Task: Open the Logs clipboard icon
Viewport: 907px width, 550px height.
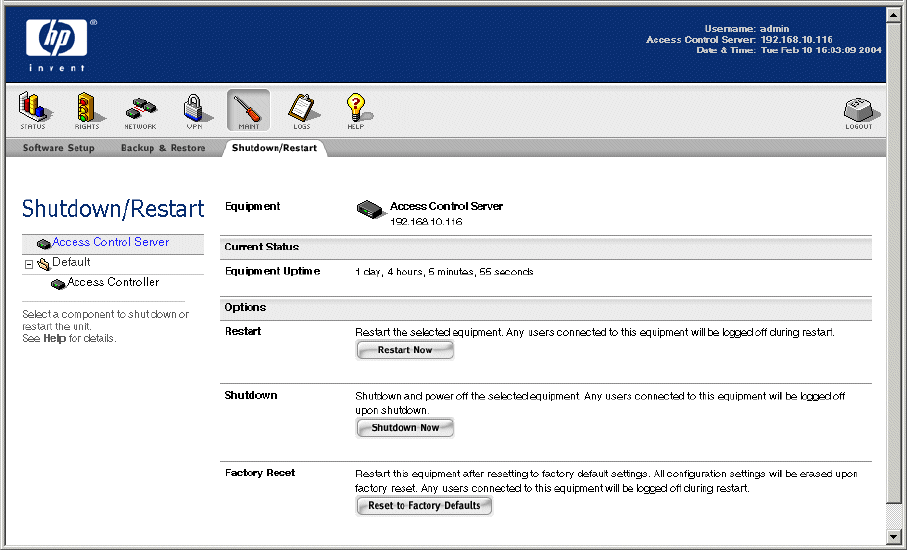Action: pos(301,110)
